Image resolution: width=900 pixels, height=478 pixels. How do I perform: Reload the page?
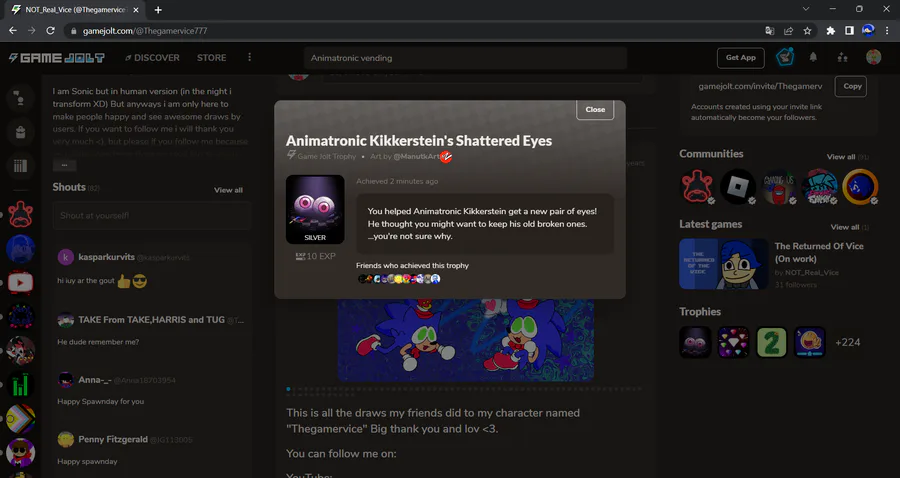click(x=51, y=30)
